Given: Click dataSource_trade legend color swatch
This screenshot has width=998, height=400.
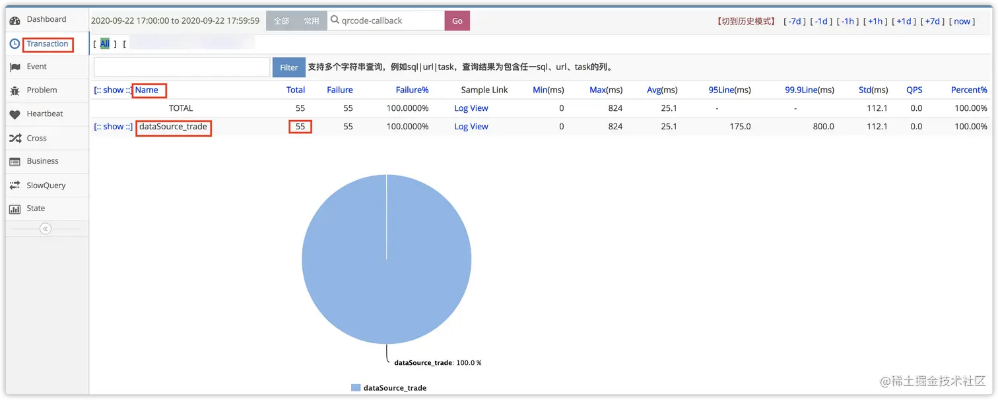Looking at the screenshot, I should pos(355,387).
